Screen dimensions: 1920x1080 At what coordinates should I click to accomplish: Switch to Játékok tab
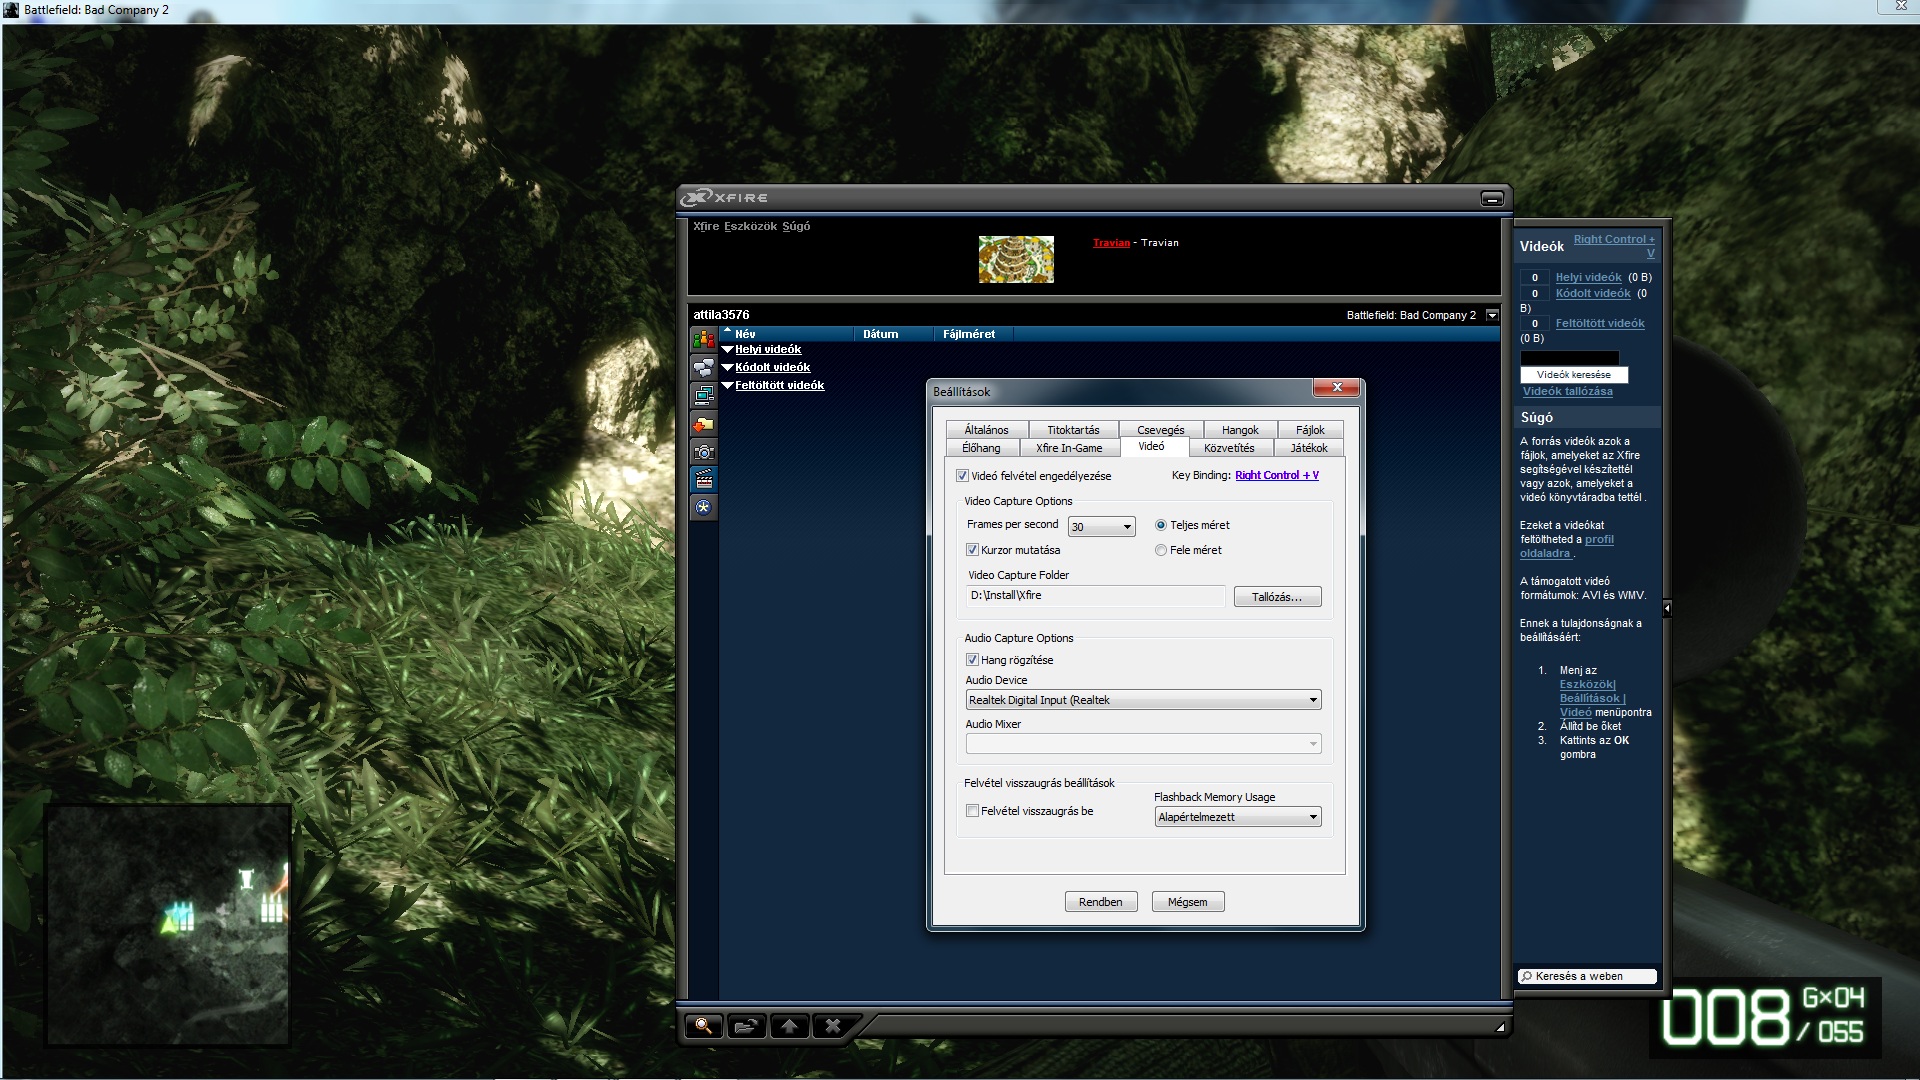click(1309, 448)
